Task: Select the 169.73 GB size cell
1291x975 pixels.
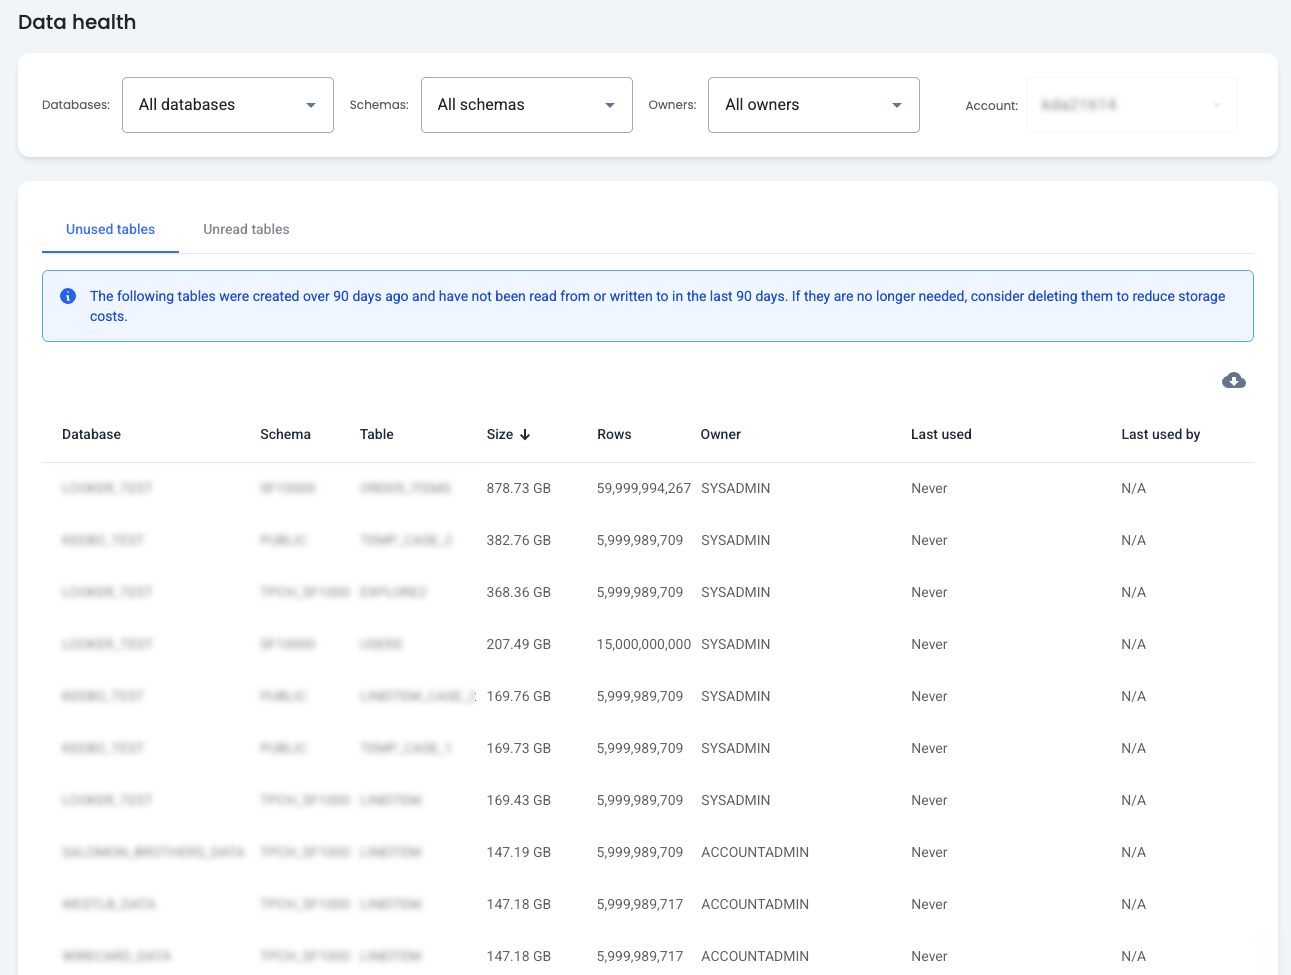Action: (519, 748)
